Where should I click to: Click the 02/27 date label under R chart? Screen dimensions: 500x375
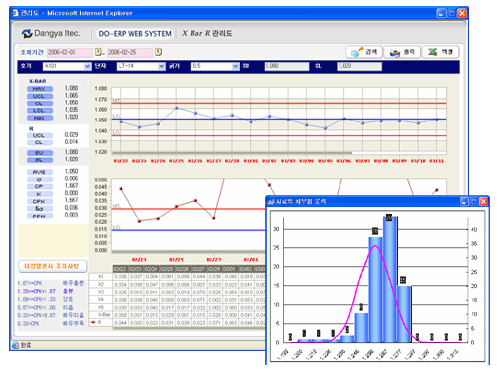pos(214,259)
